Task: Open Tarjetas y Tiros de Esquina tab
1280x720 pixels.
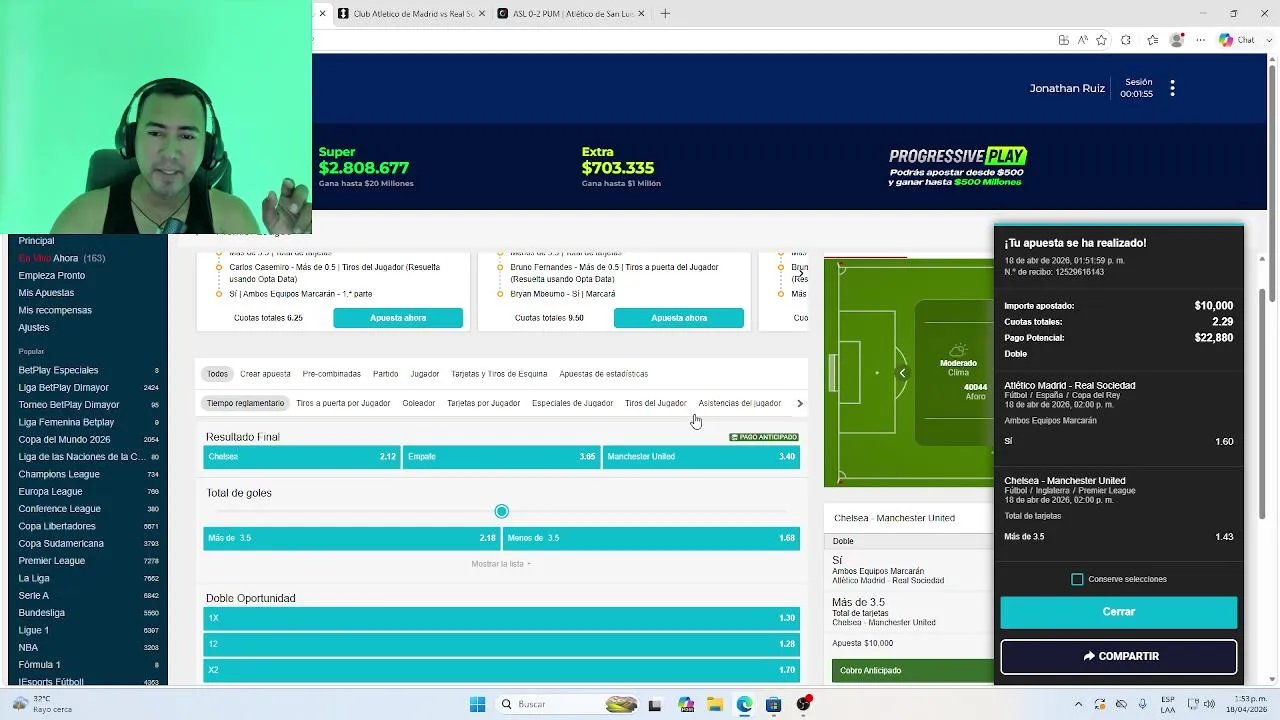Action: (499, 374)
